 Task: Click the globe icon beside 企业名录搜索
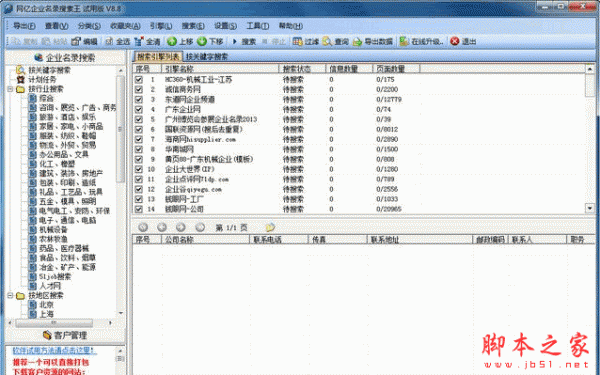click(x=38, y=57)
